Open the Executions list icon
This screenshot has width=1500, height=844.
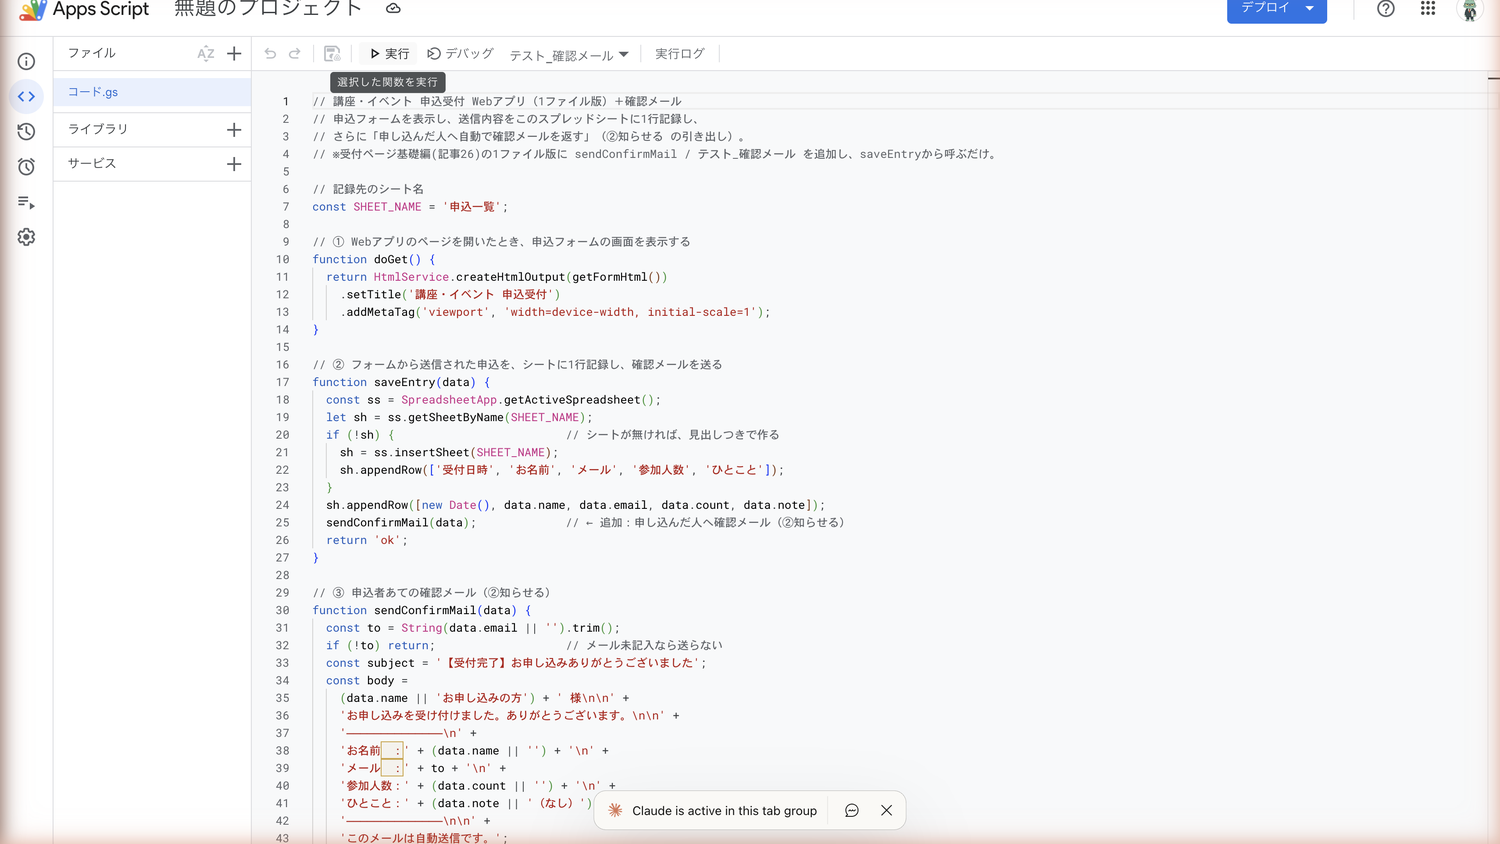26,202
